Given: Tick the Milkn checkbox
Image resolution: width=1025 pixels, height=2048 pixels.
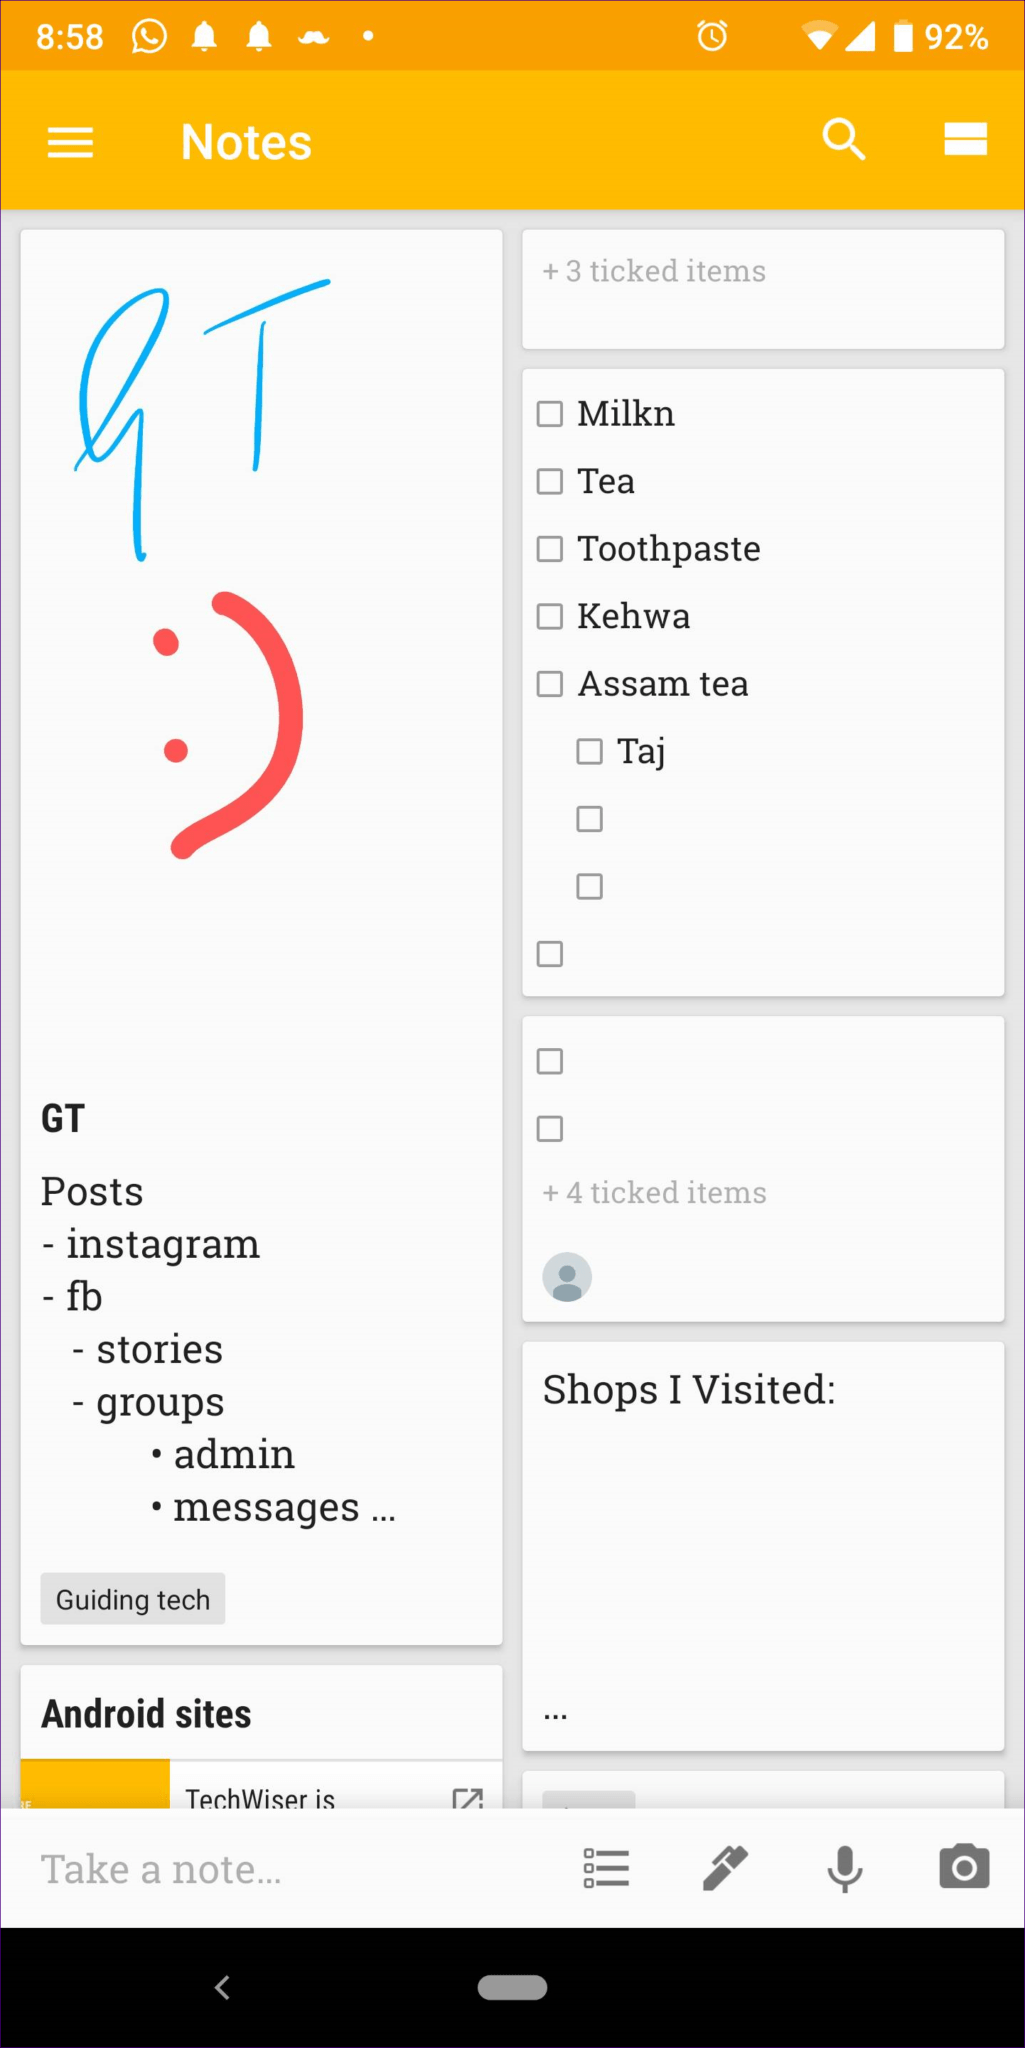Looking at the screenshot, I should 550,414.
